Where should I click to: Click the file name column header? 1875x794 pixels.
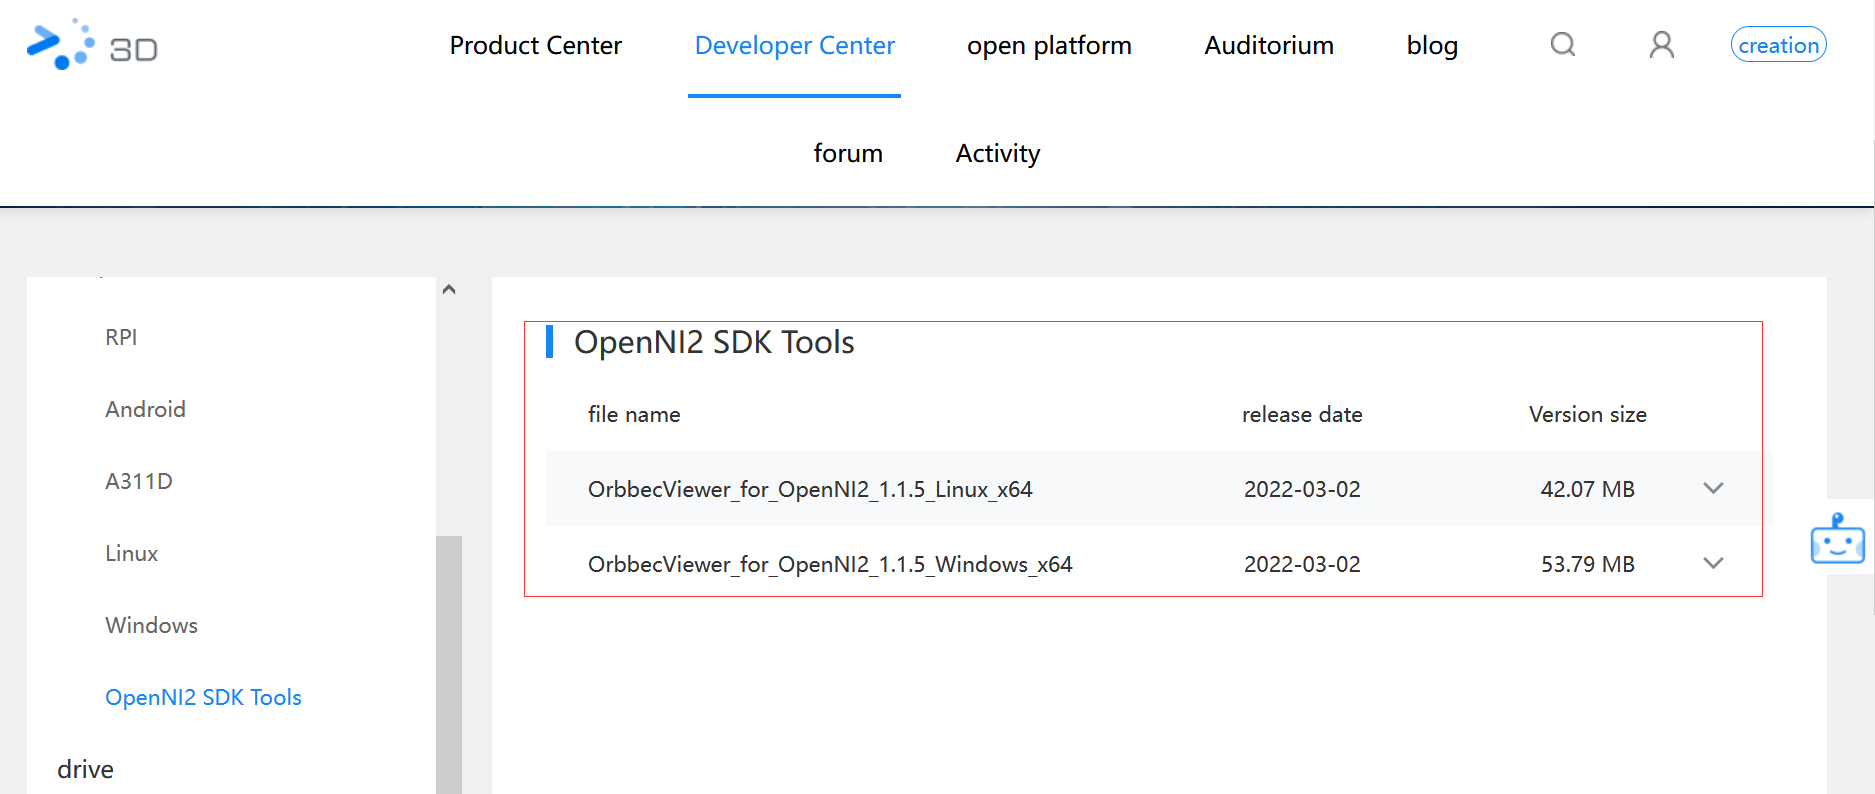[x=634, y=414]
